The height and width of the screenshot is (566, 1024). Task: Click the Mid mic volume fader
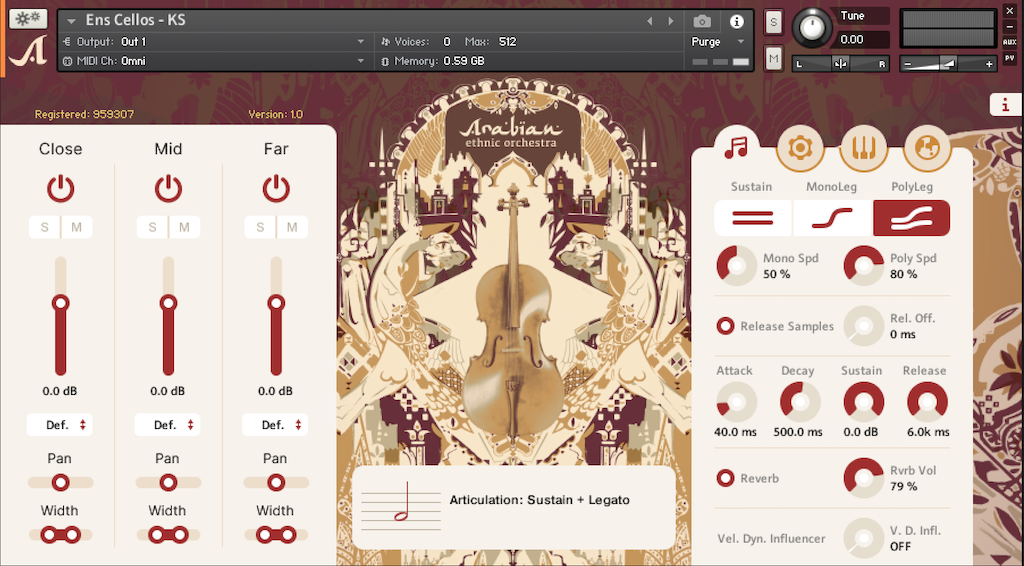click(x=168, y=303)
